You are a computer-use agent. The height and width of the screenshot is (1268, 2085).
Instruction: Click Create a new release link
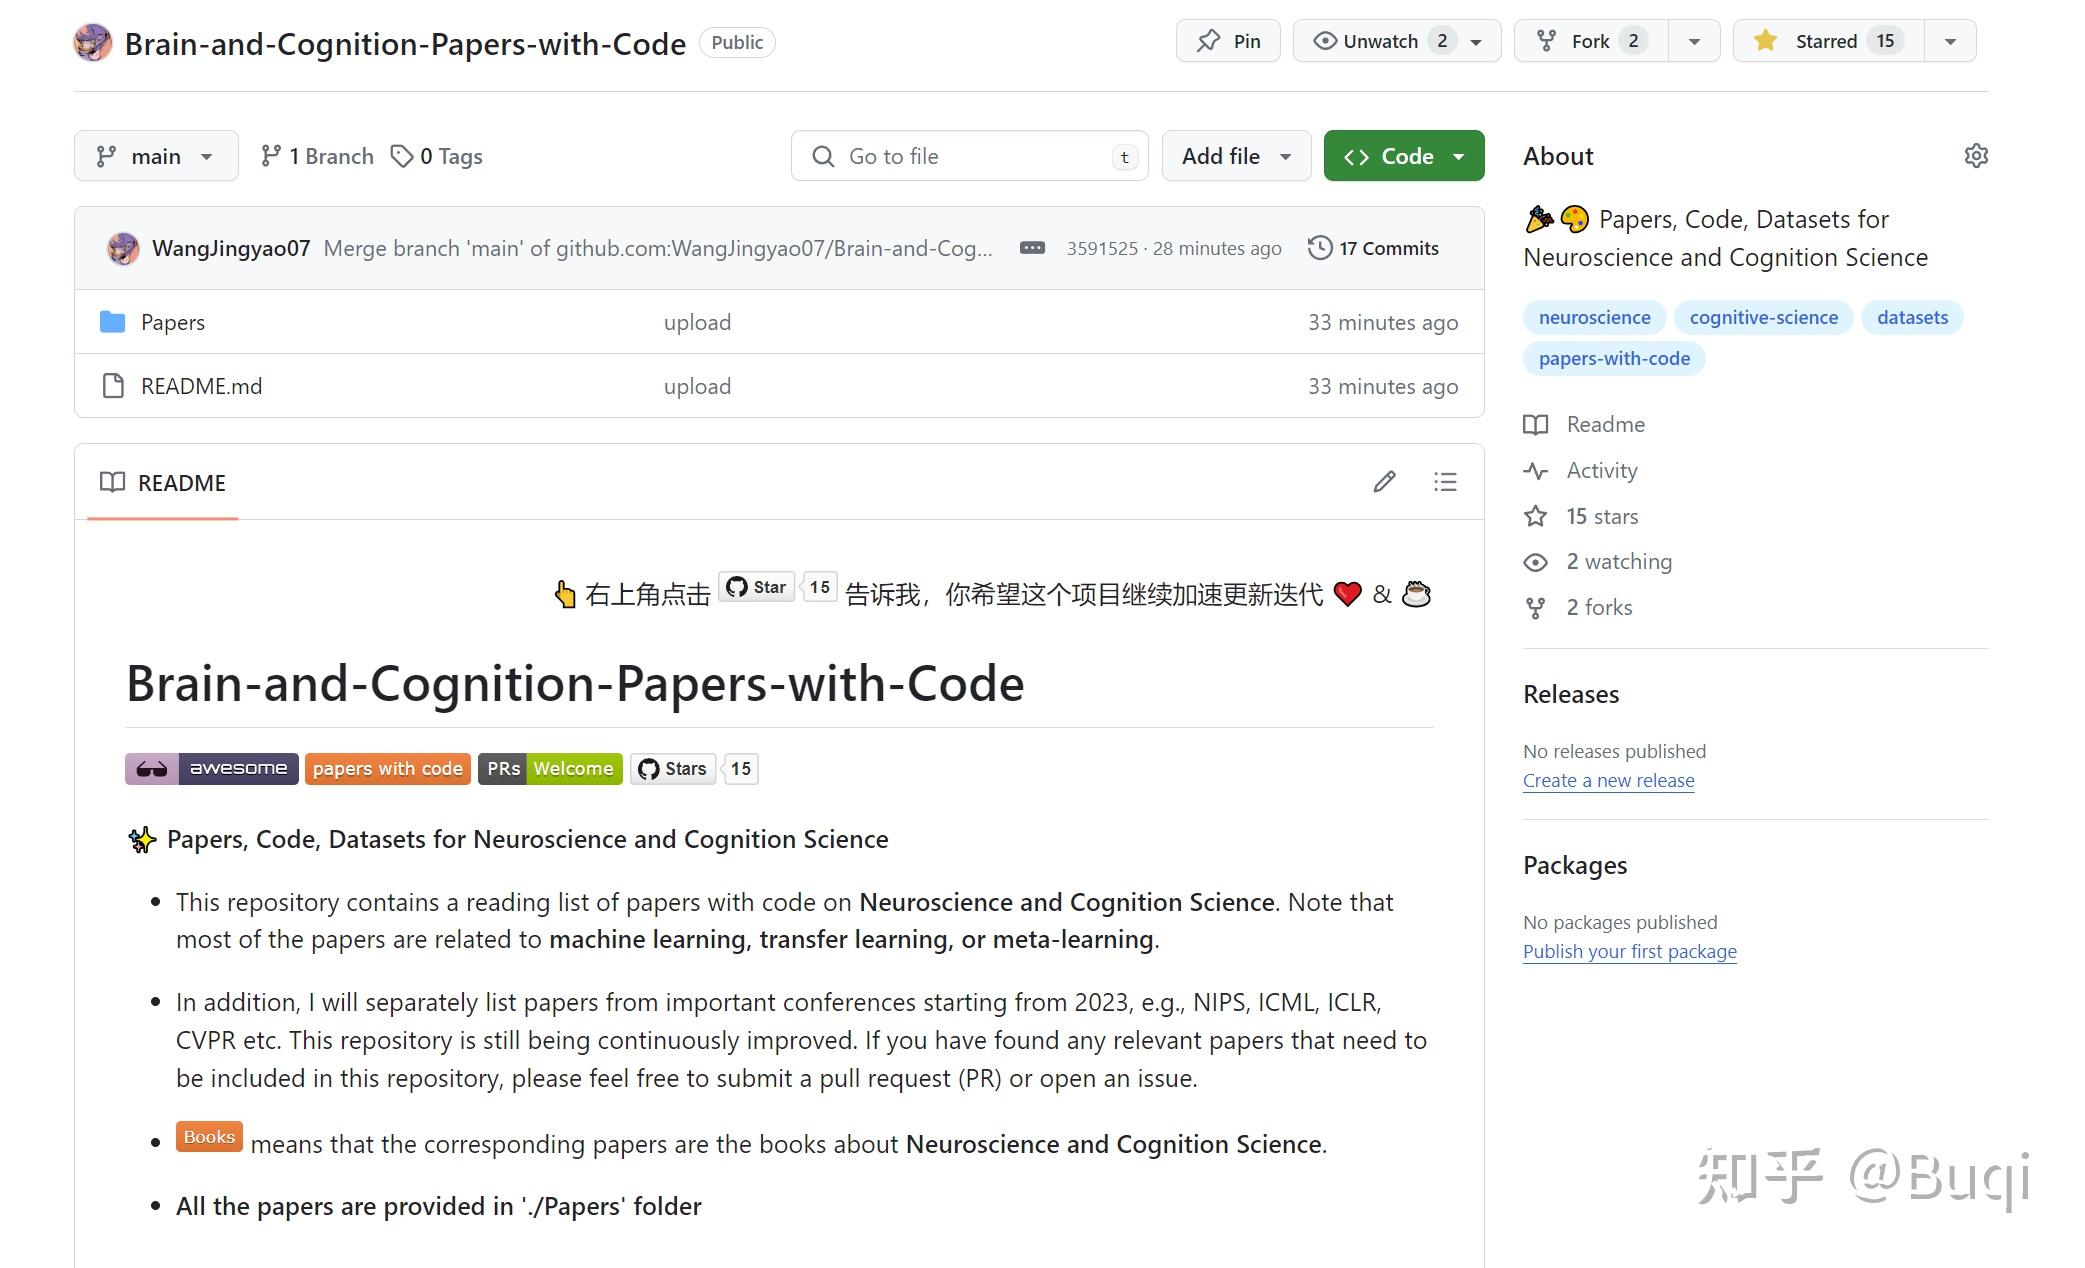[1608, 780]
